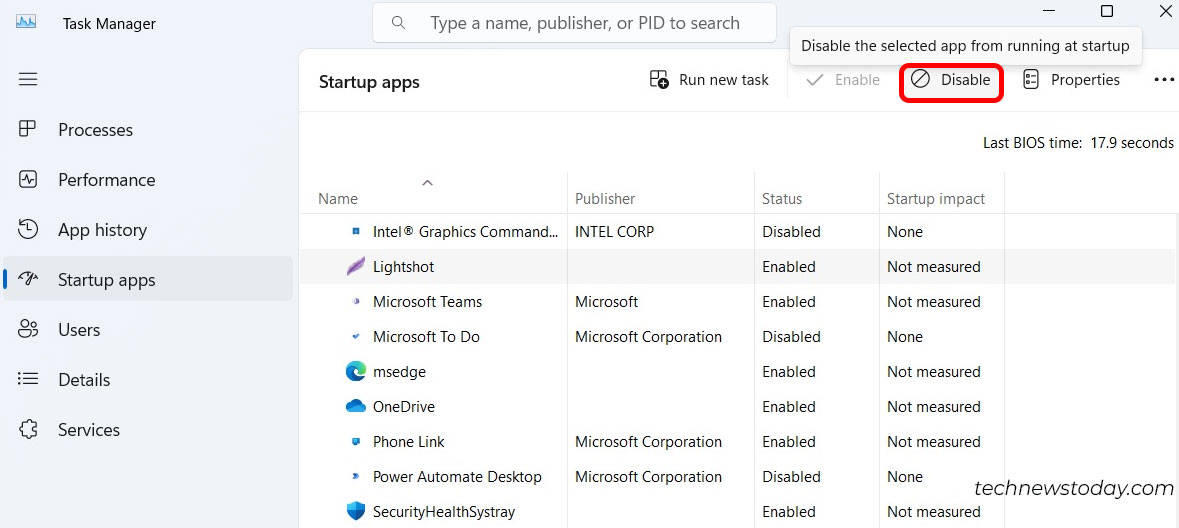Click Disabled status for Microsoft To Do
The image size is (1179, 528).
pyautogui.click(x=791, y=336)
